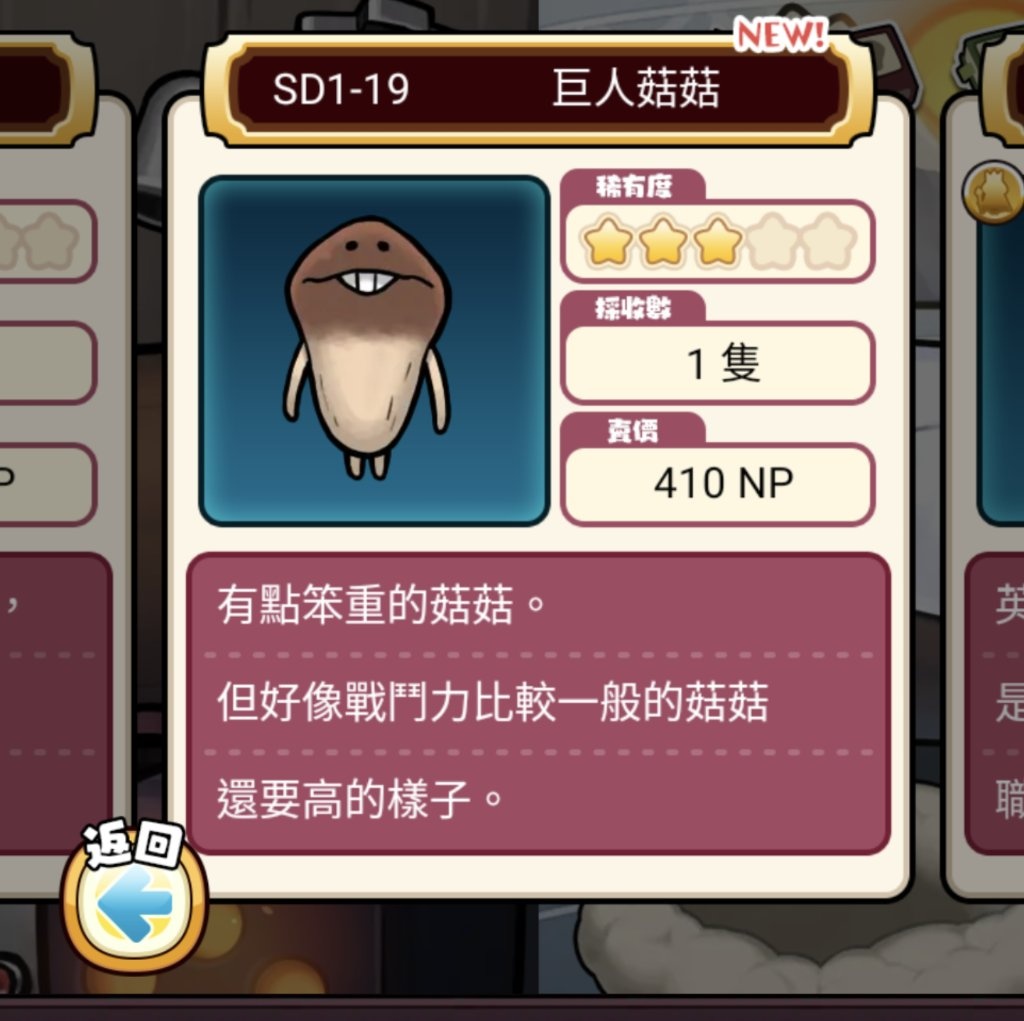This screenshot has width=1024, height=1021.
Task: Tap the blue arrow return button
Action: pyautogui.click(x=135, y=903)
